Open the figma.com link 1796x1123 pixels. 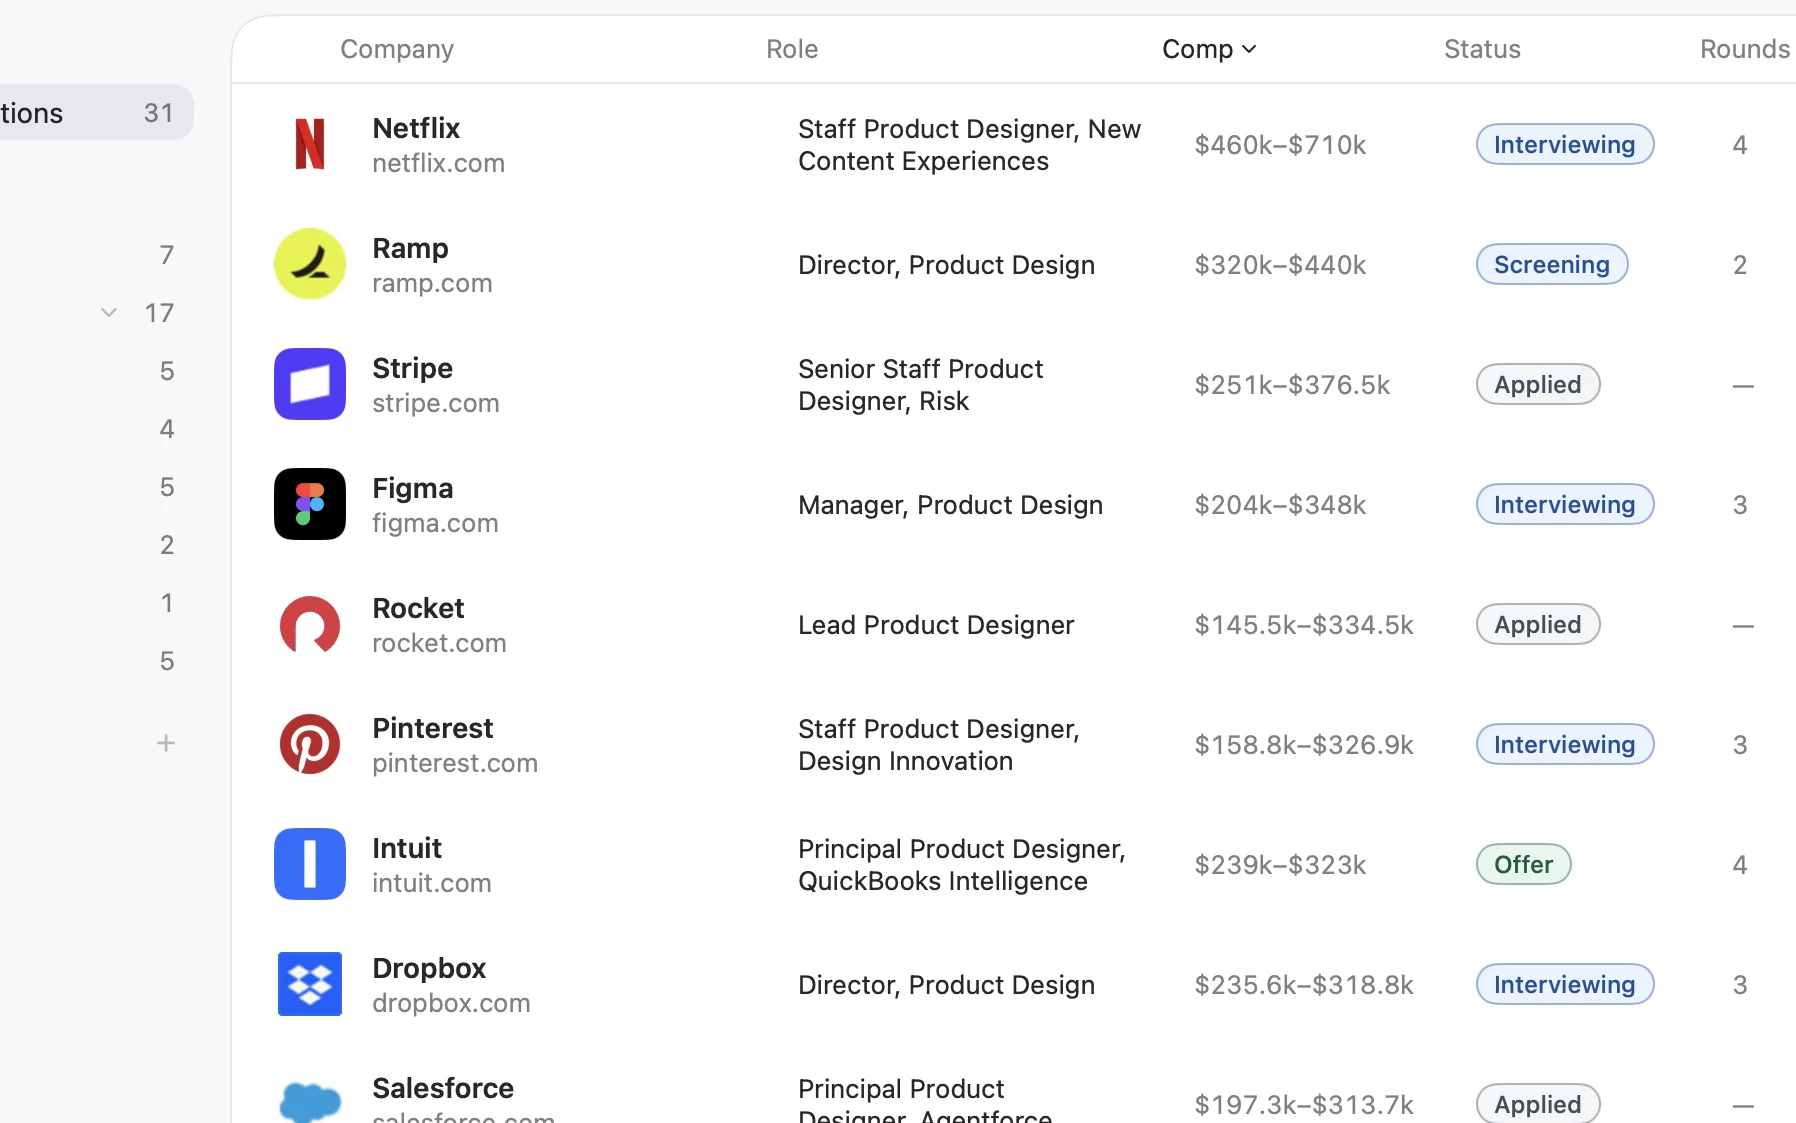click(x=435, y=523)
